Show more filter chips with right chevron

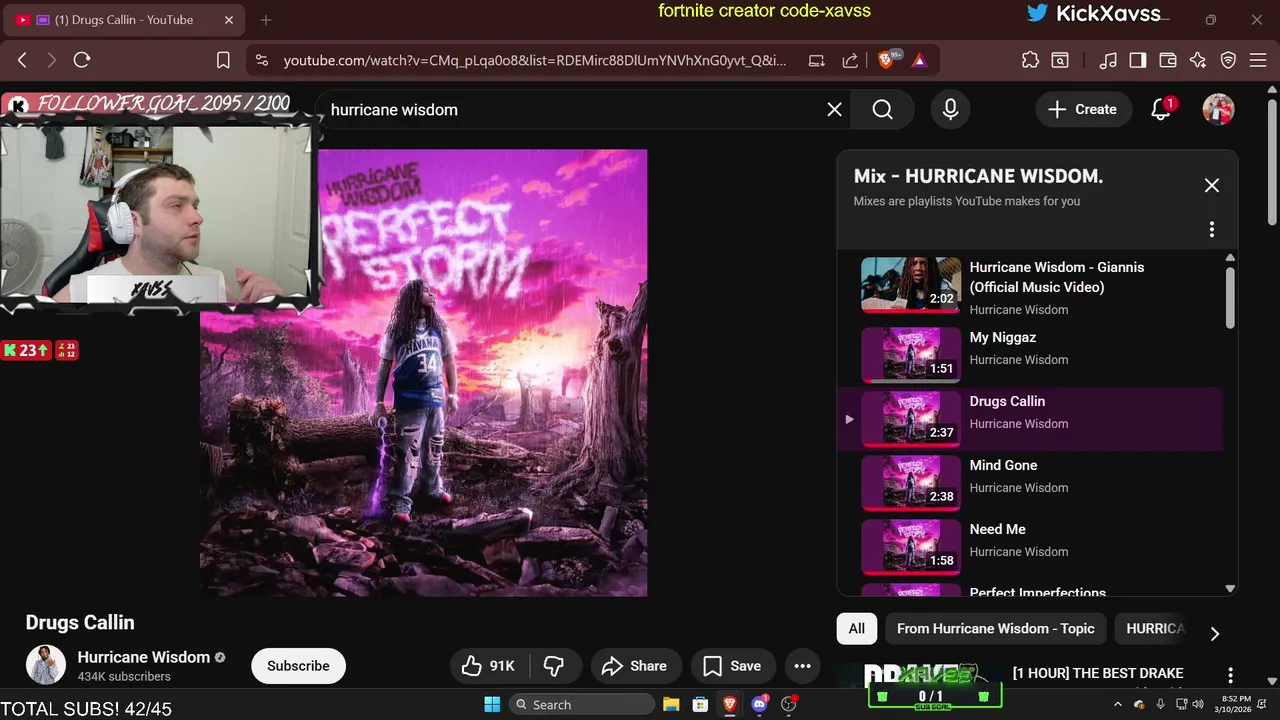coord(1214,633)
